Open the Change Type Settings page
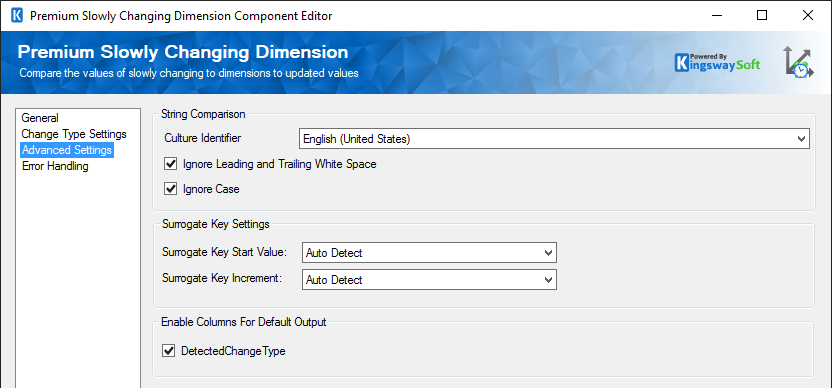 (x=74, y=134)
